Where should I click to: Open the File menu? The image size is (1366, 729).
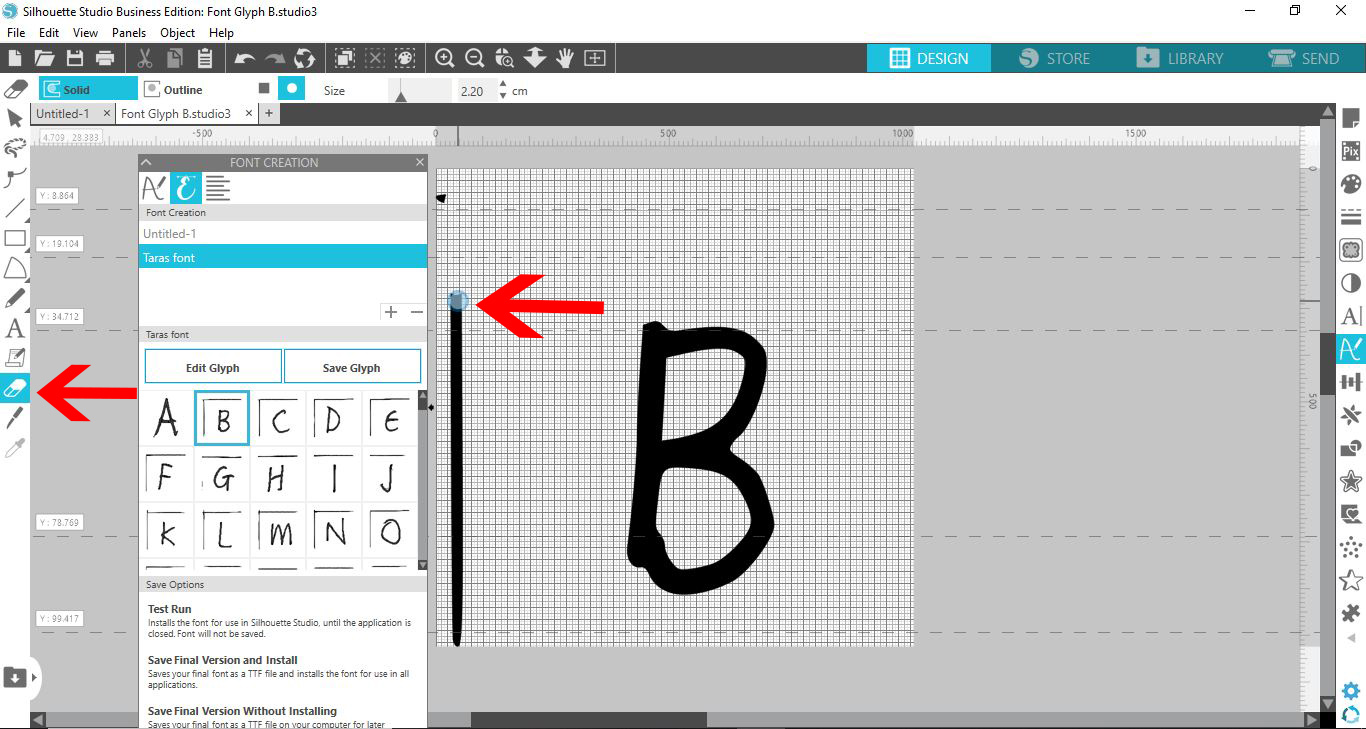click(16, 32)
